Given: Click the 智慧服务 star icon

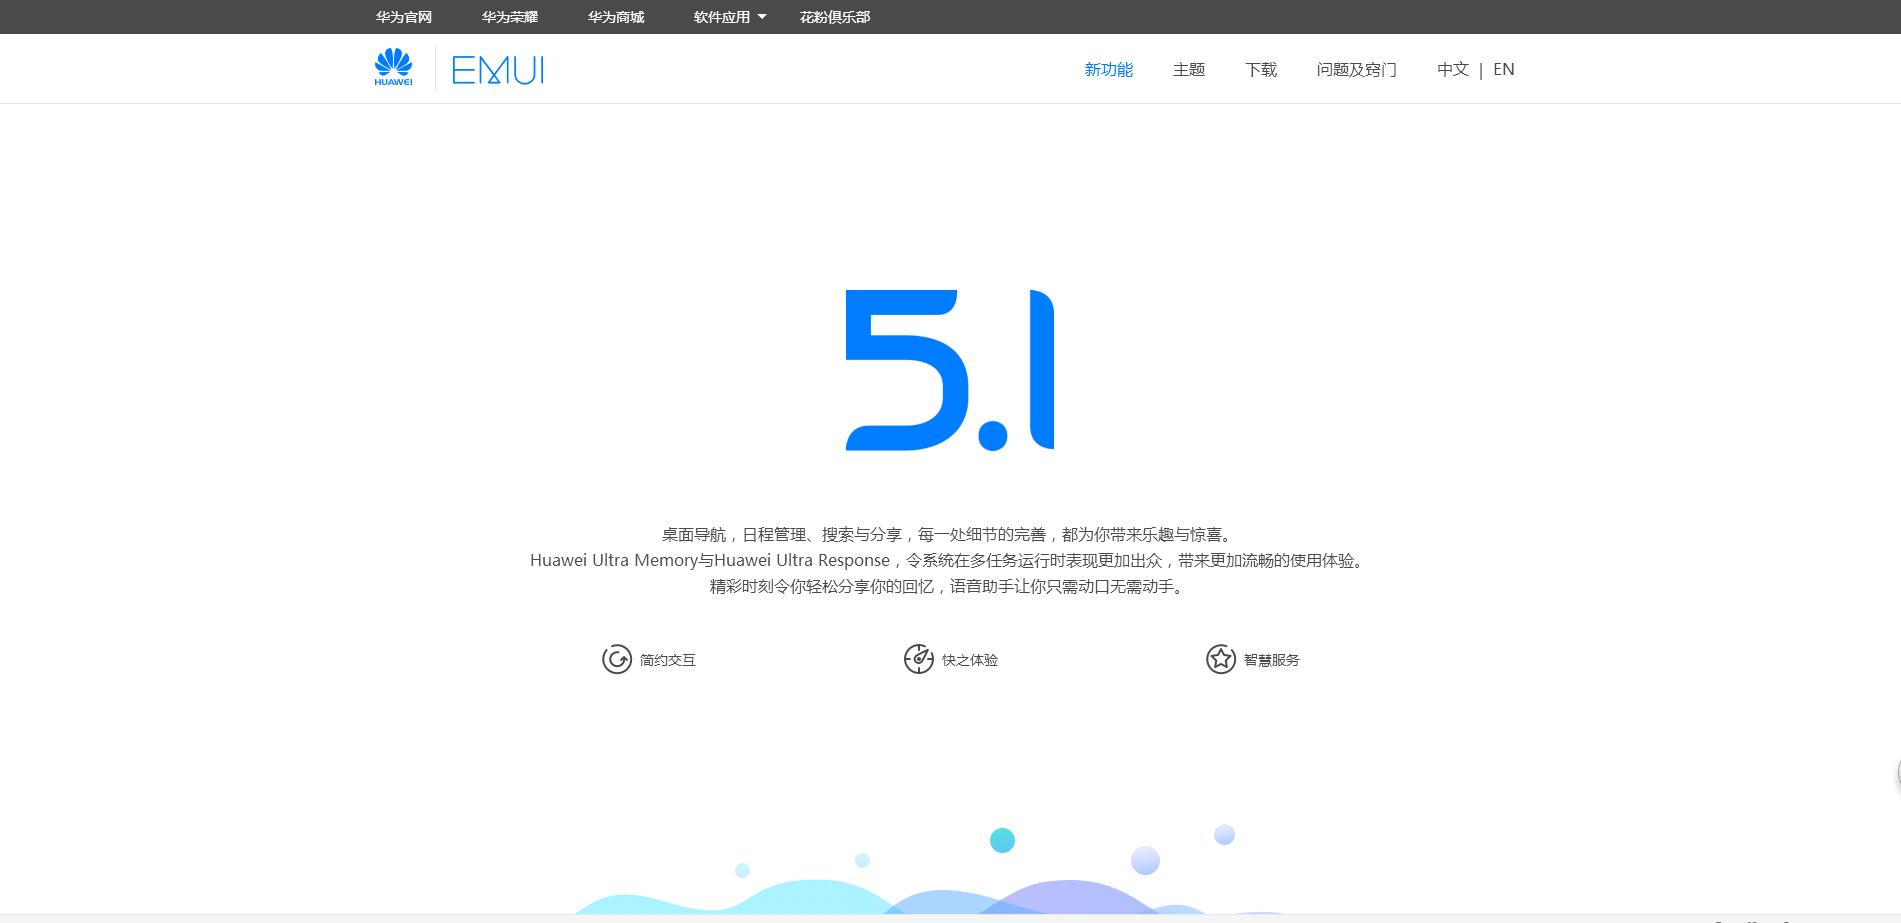Looking at the screenshot, I should (1222, 660).
